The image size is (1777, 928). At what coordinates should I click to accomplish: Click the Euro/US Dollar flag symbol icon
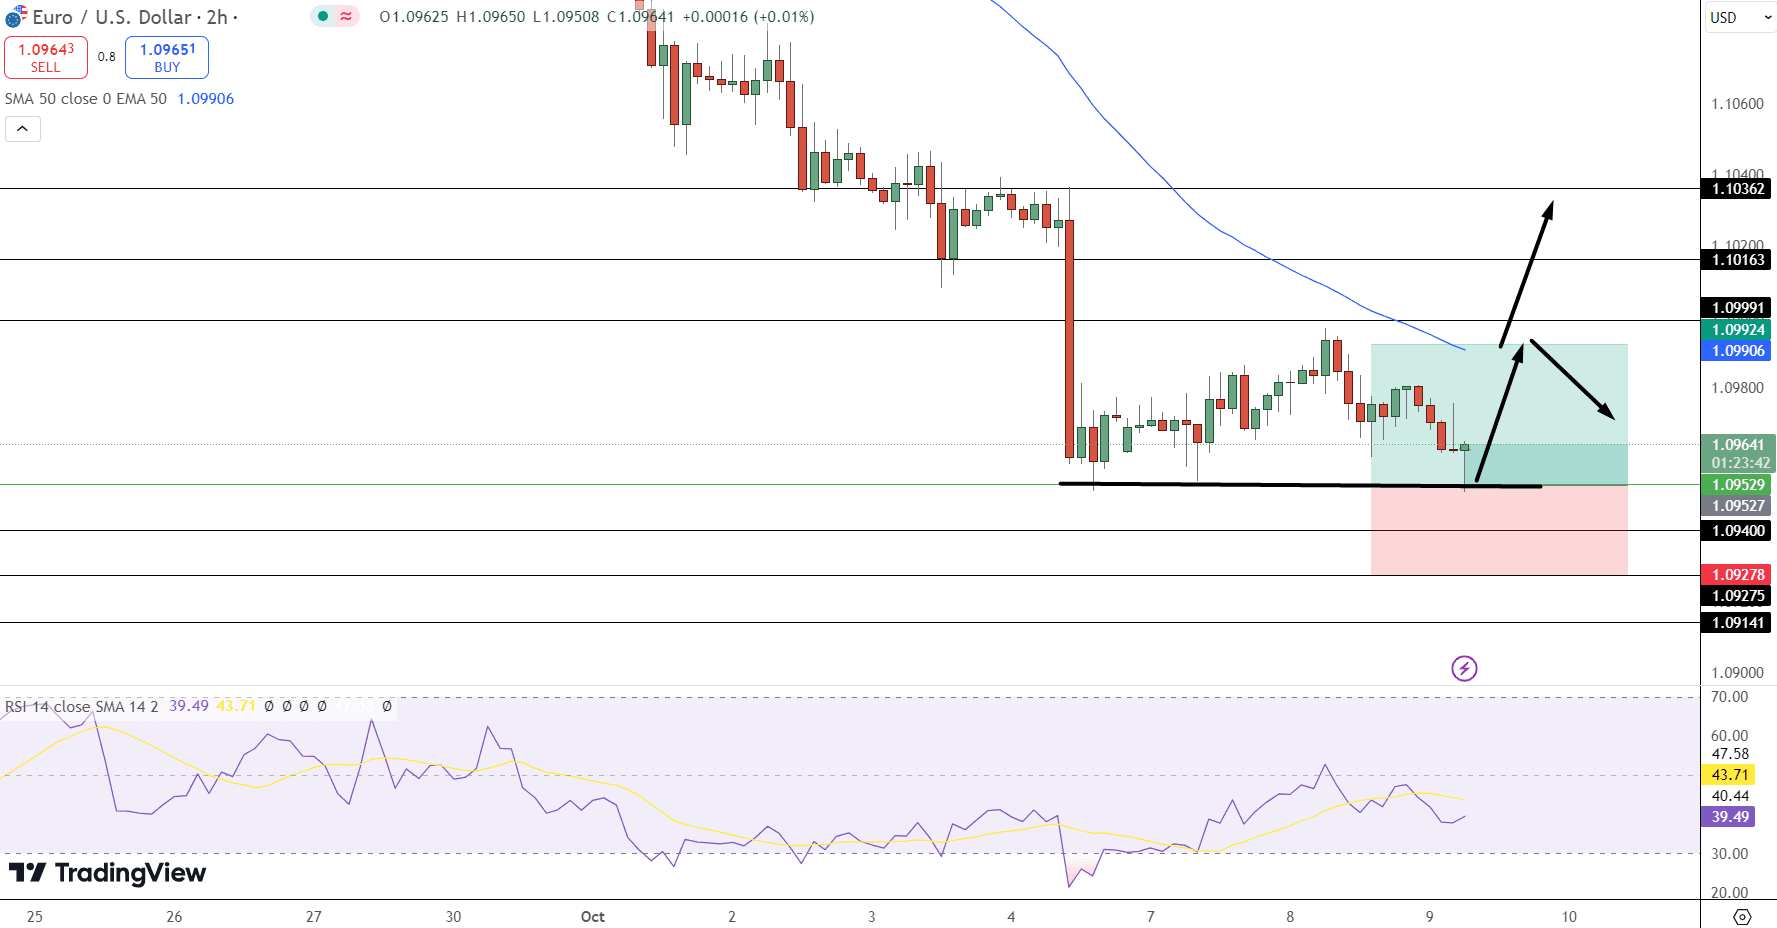(x=16, y=17)
